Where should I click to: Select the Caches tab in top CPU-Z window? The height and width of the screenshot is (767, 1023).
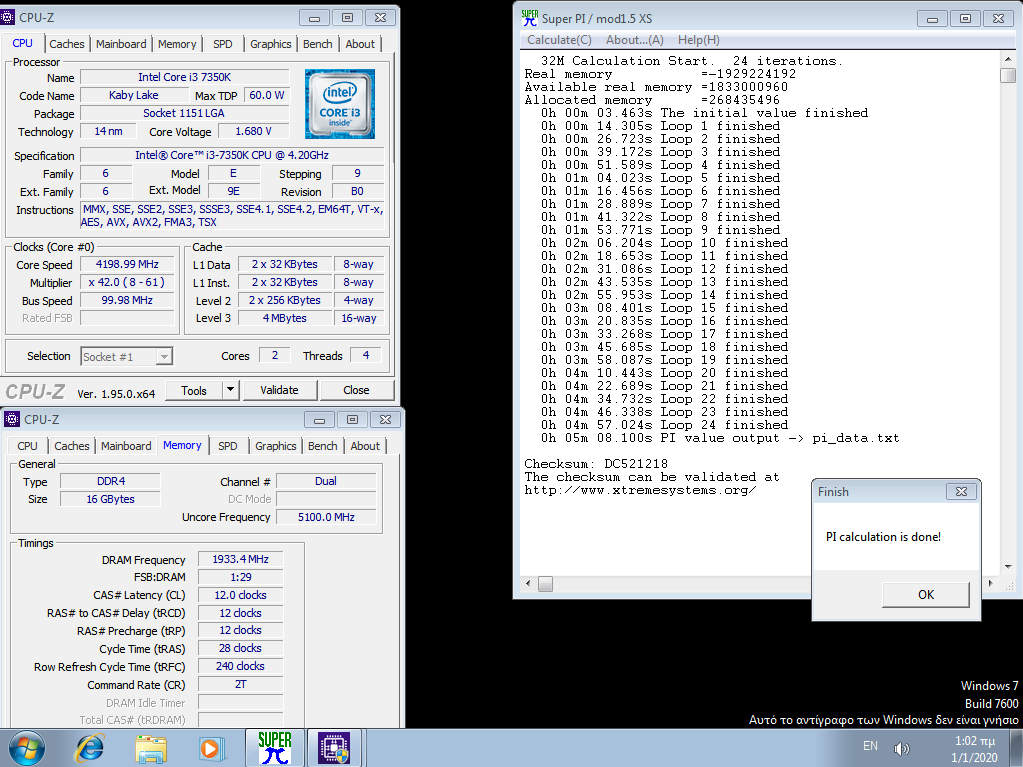pyautogui.click(x=67, y=44)
